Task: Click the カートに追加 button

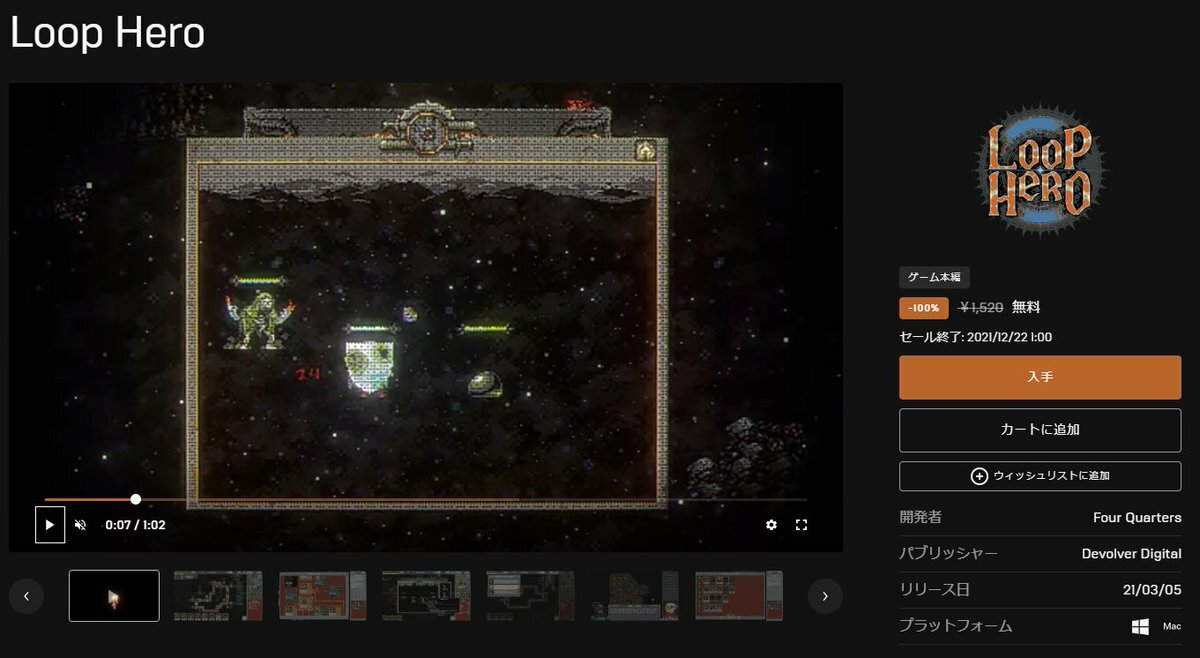Action: (1040, 430)
